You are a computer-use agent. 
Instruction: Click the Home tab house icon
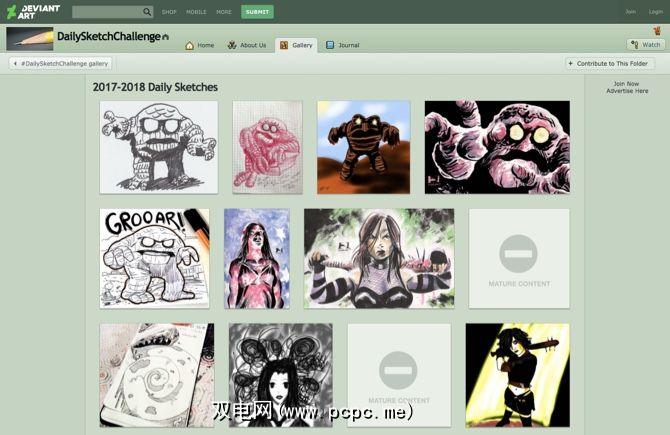tap(190, 45)
